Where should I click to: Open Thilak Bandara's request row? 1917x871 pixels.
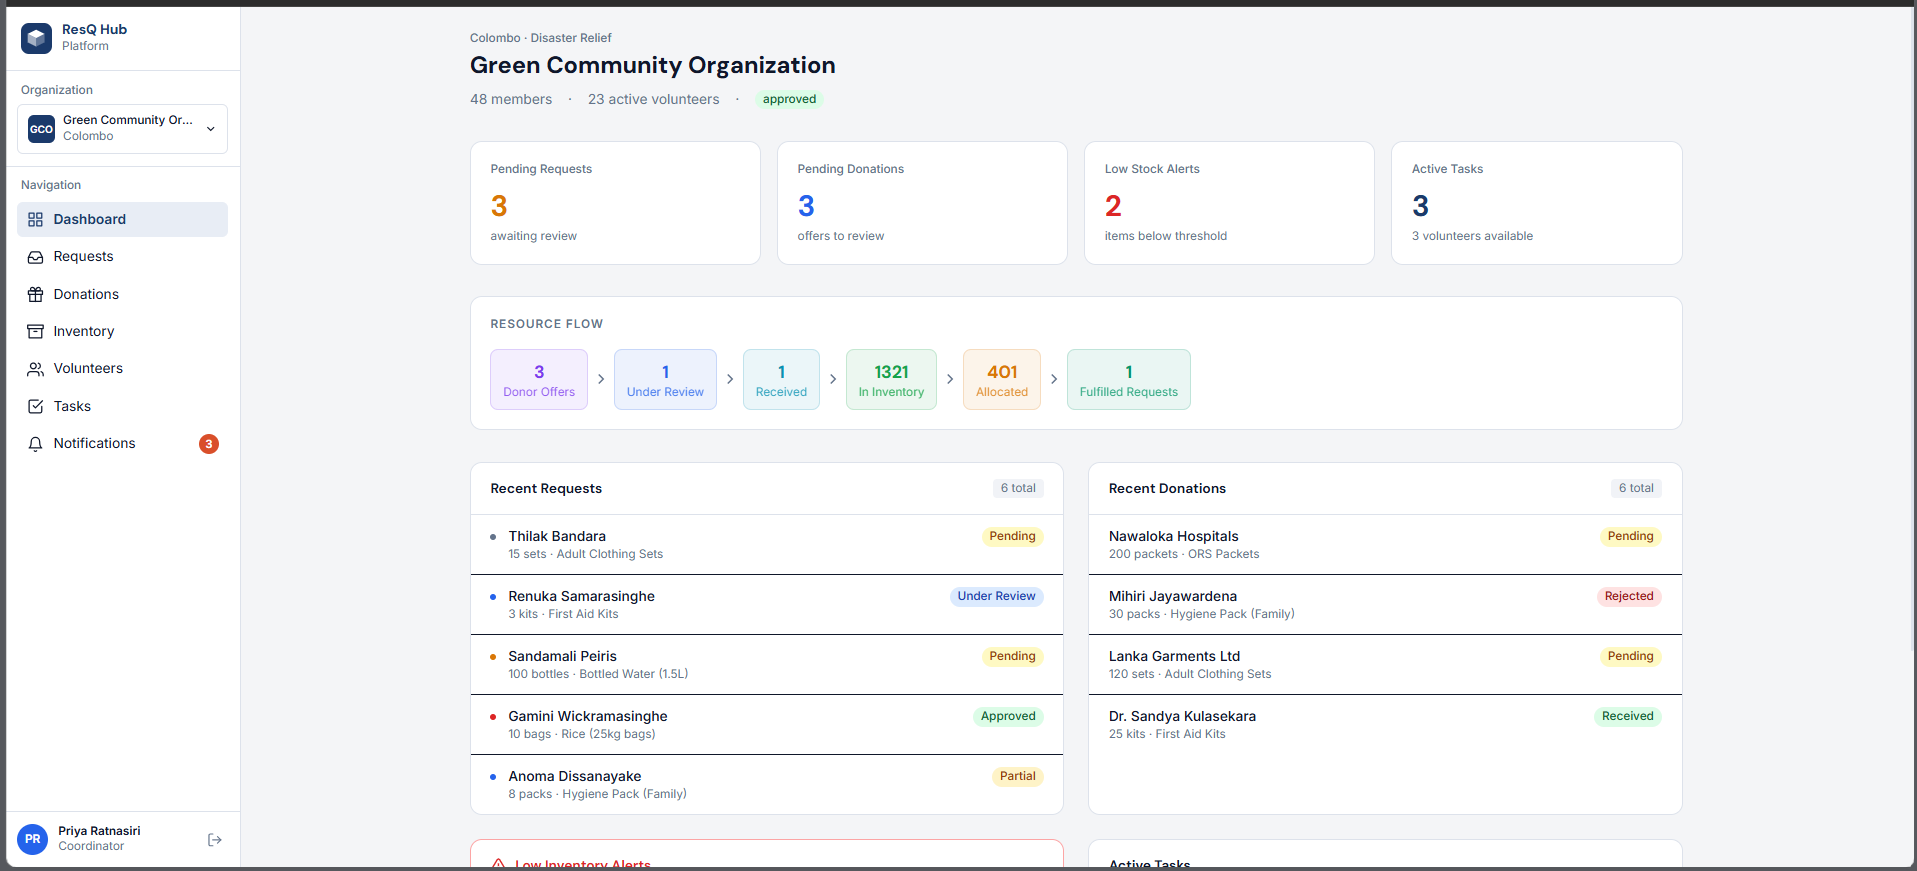[x=766, y=545]
